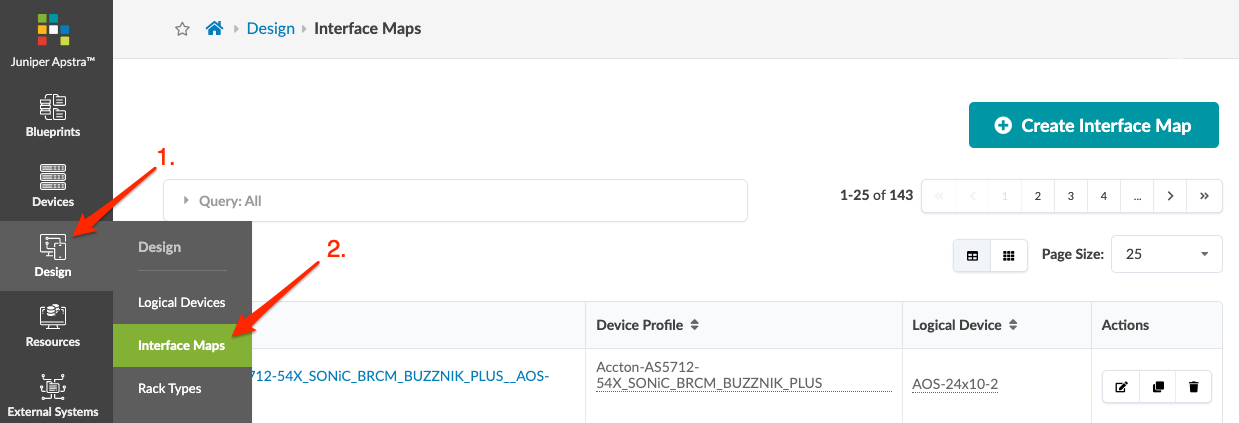Select Rack Types in Design menu
This screenshot has width=1239, height=423.
click(169, 388)
